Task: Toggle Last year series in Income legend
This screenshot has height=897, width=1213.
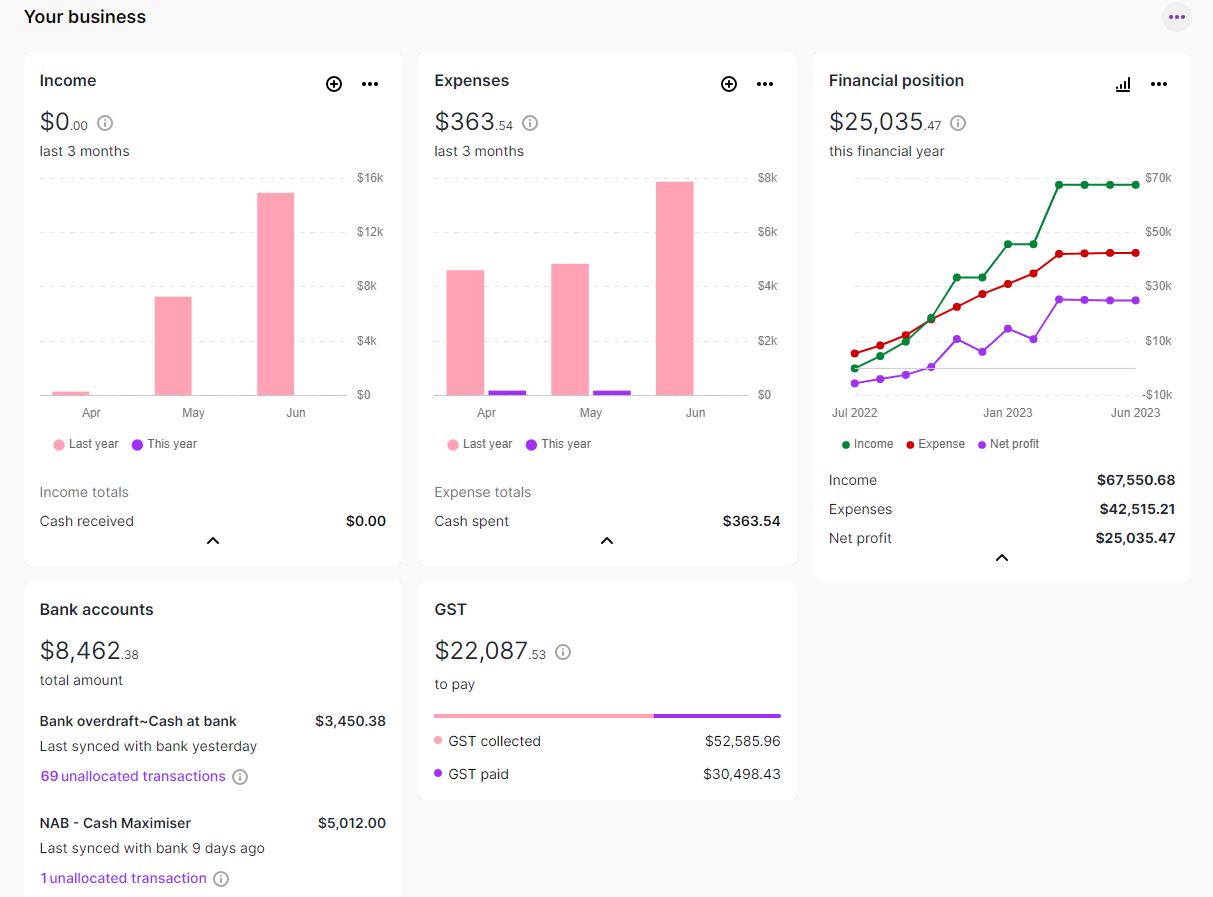Action: click(x=86, y=444)
